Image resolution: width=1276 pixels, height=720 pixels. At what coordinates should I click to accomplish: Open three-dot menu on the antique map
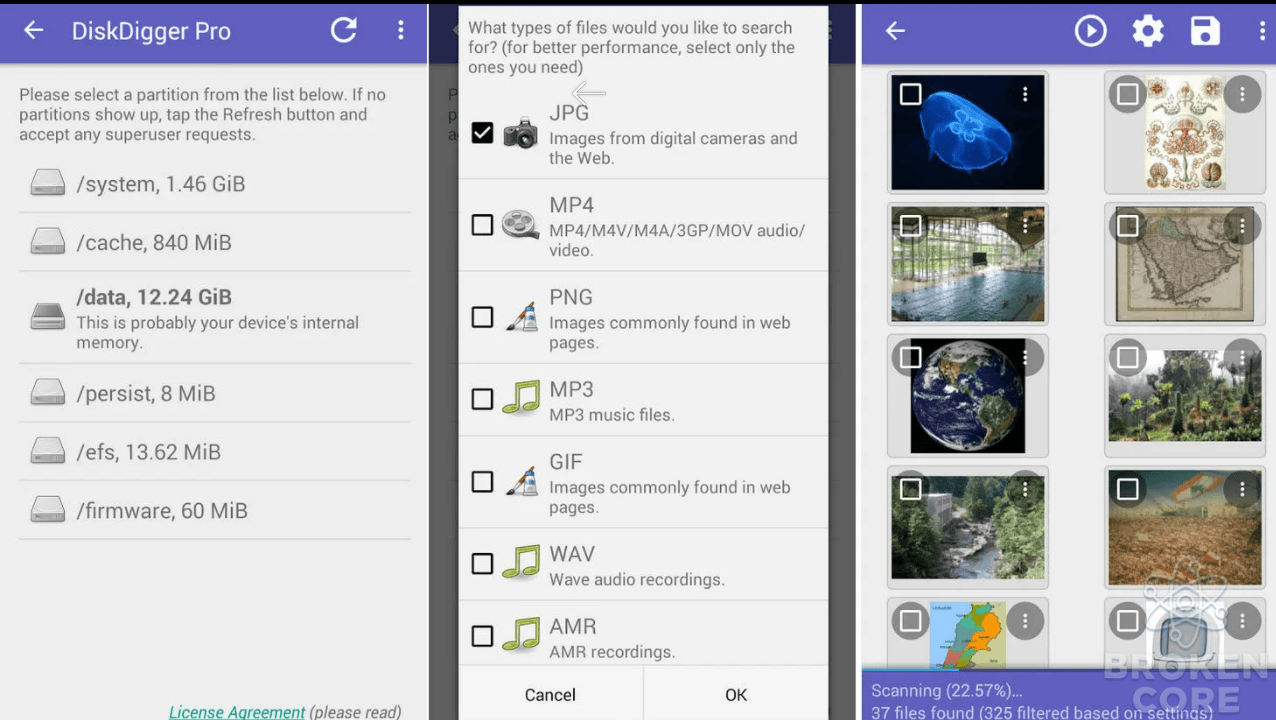coord(1242,226)
